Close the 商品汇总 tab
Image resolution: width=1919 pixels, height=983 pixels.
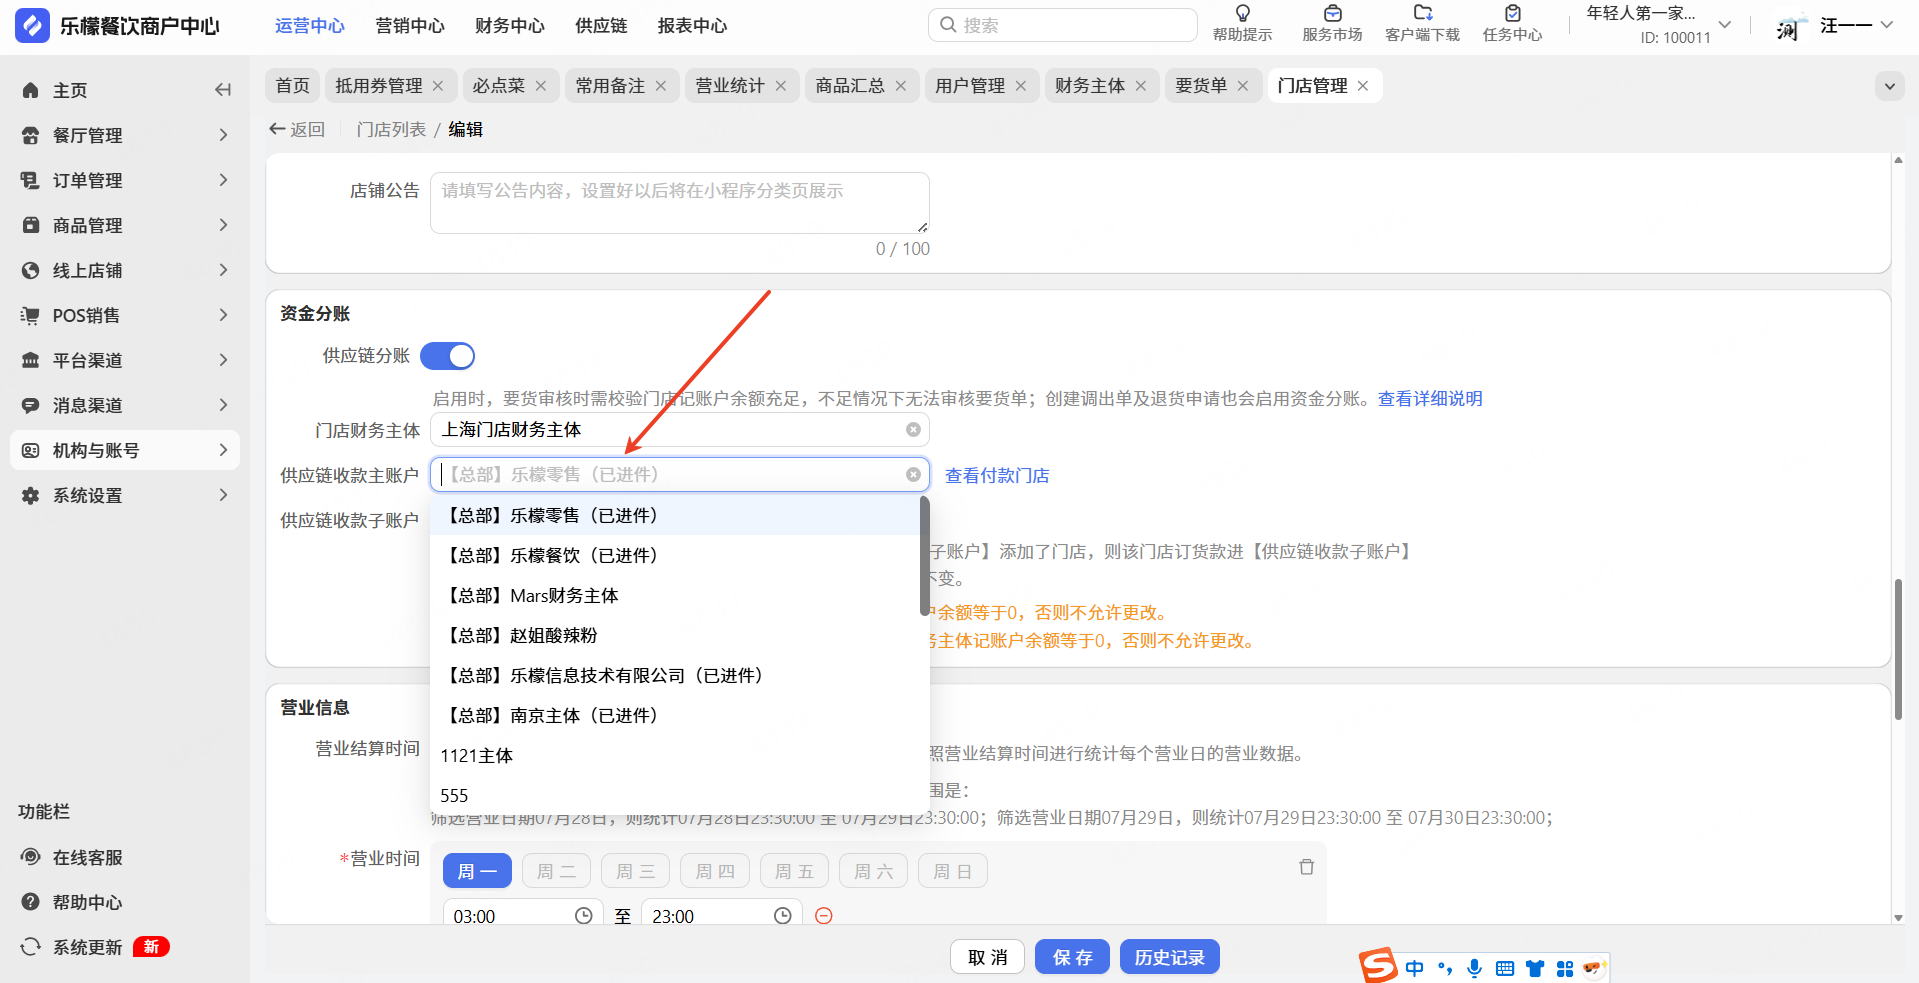coord(901,86)
